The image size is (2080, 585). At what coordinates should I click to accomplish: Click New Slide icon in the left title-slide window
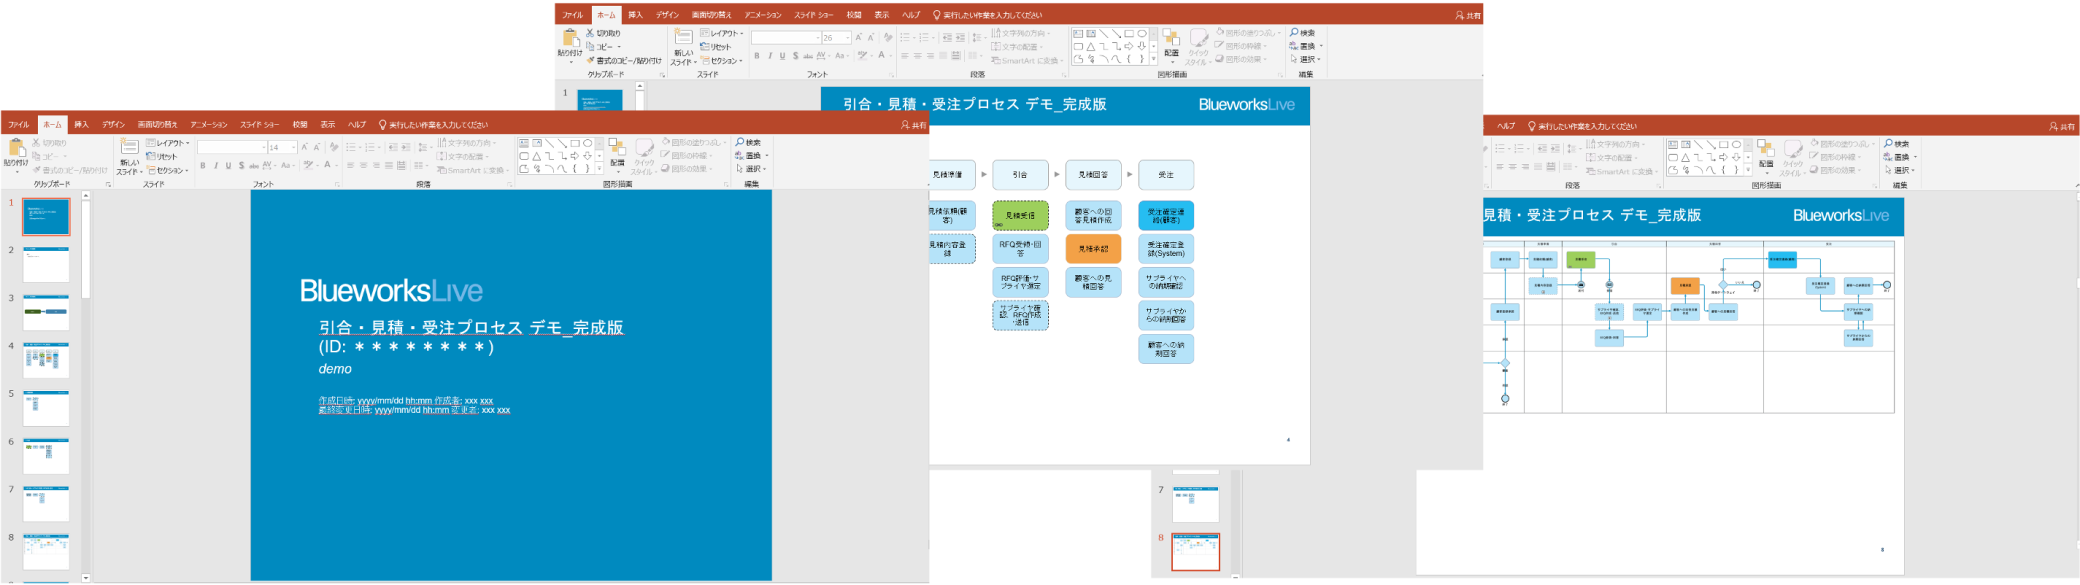pyautogui.click(x=129, y=148)
